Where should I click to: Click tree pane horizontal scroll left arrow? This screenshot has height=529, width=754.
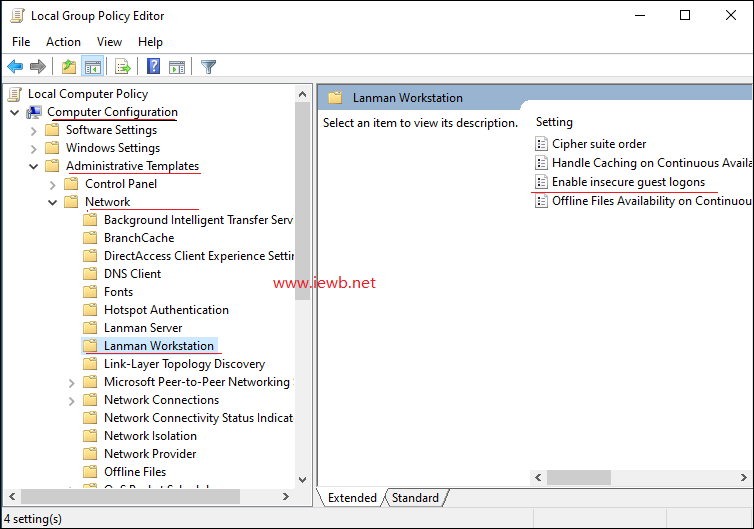point(12,497)
